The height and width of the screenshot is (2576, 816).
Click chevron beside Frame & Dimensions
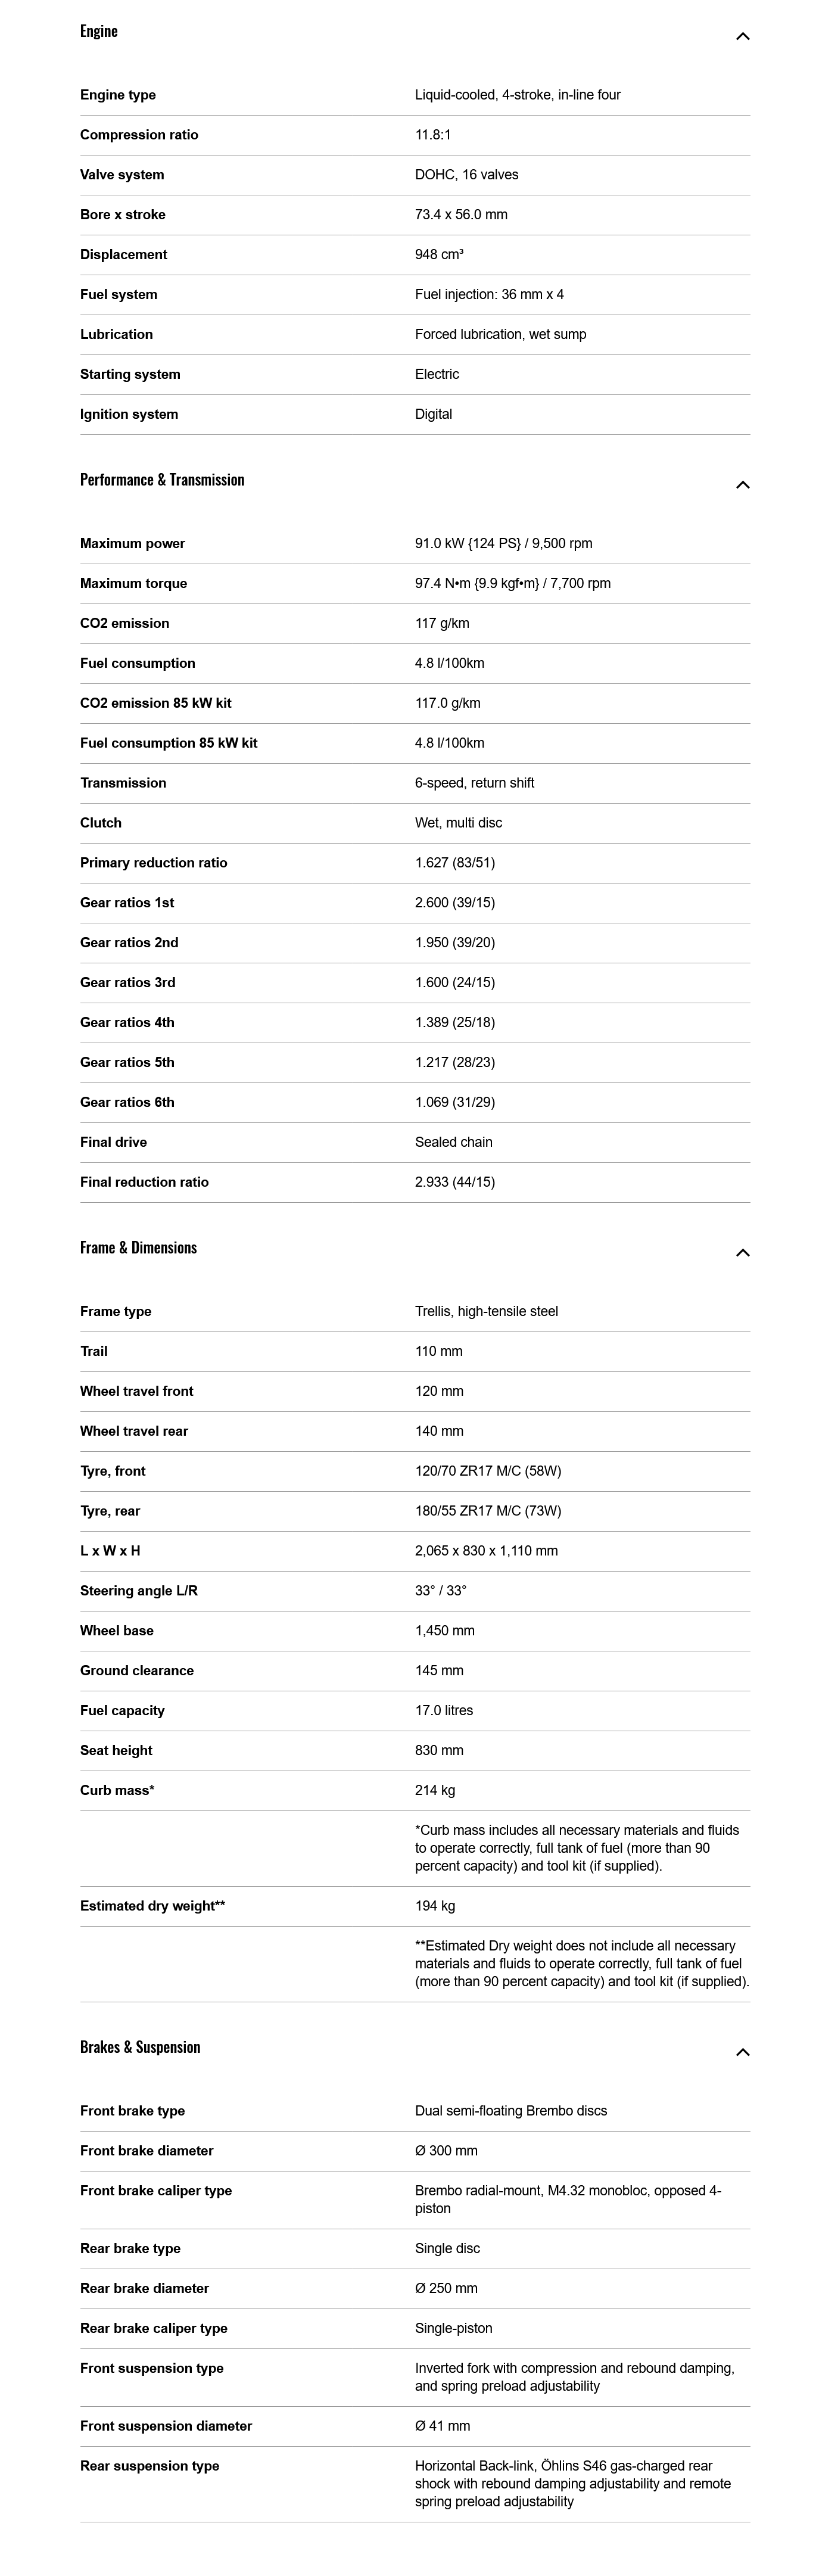tap(742, 1253)
